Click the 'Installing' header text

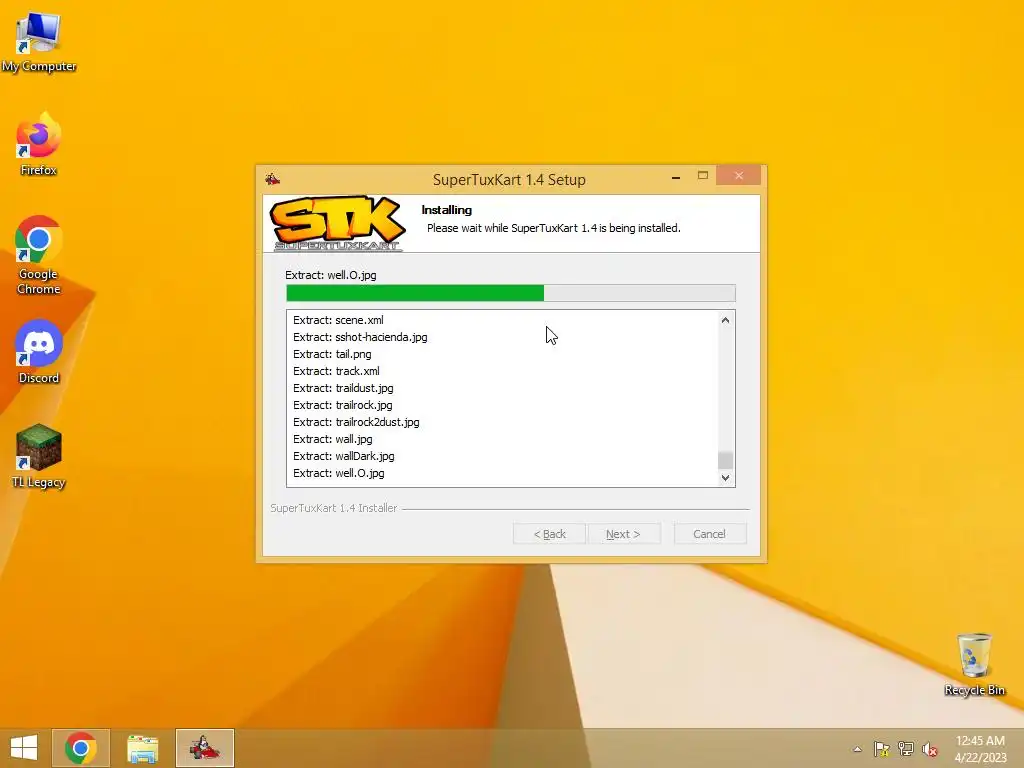point(447,210)
